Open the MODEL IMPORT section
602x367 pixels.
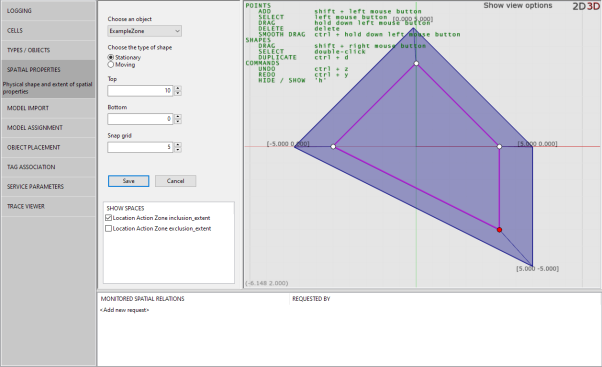coord(48,108)
